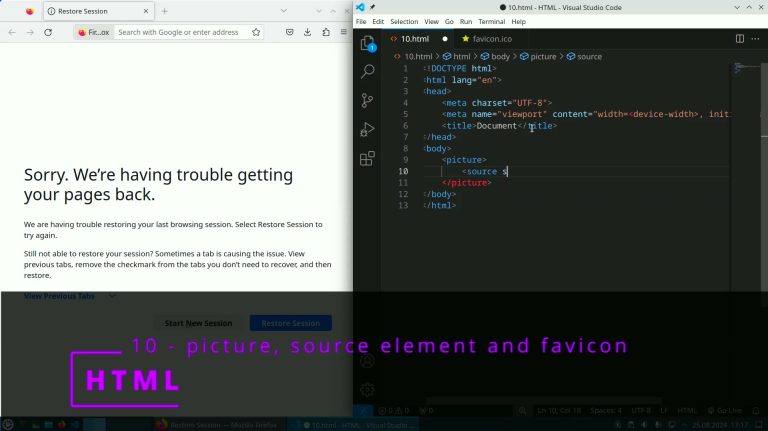
Task: Select the Restore Session browser tab
Action: (x=99, y=11)
